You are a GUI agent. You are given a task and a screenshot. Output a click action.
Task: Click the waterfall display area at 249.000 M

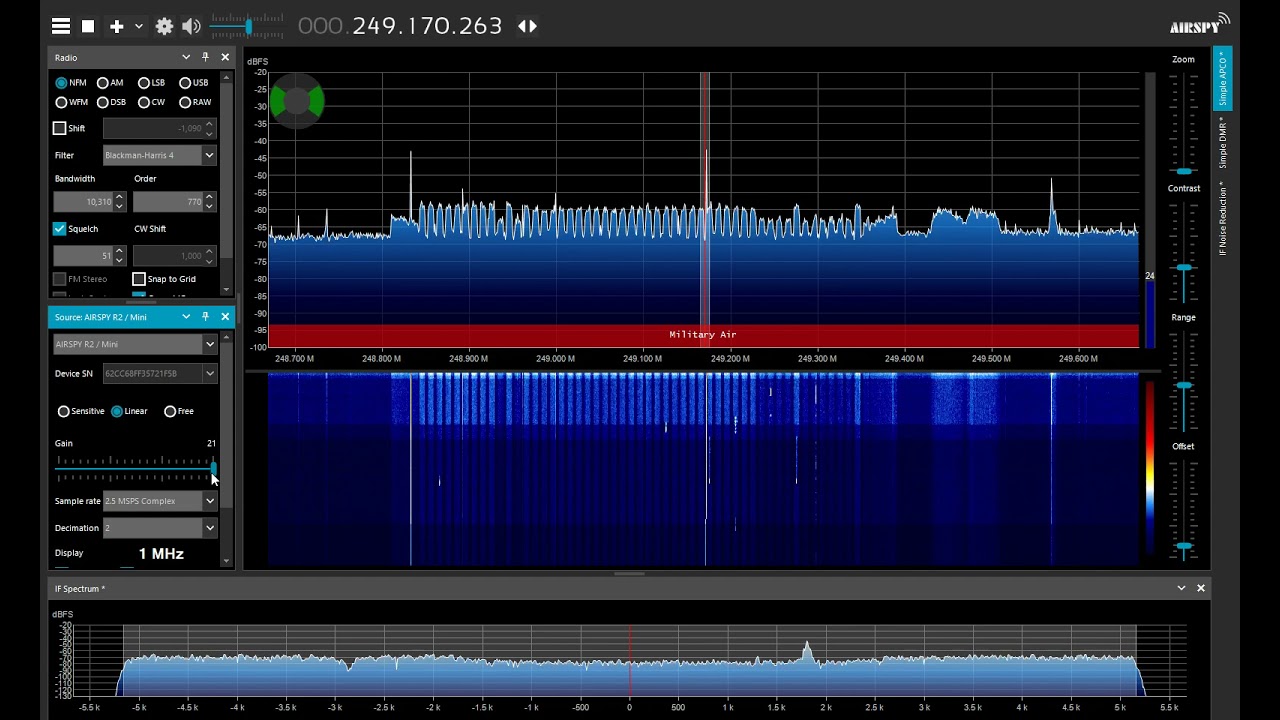pyautogui.click(x=556, y=470)
